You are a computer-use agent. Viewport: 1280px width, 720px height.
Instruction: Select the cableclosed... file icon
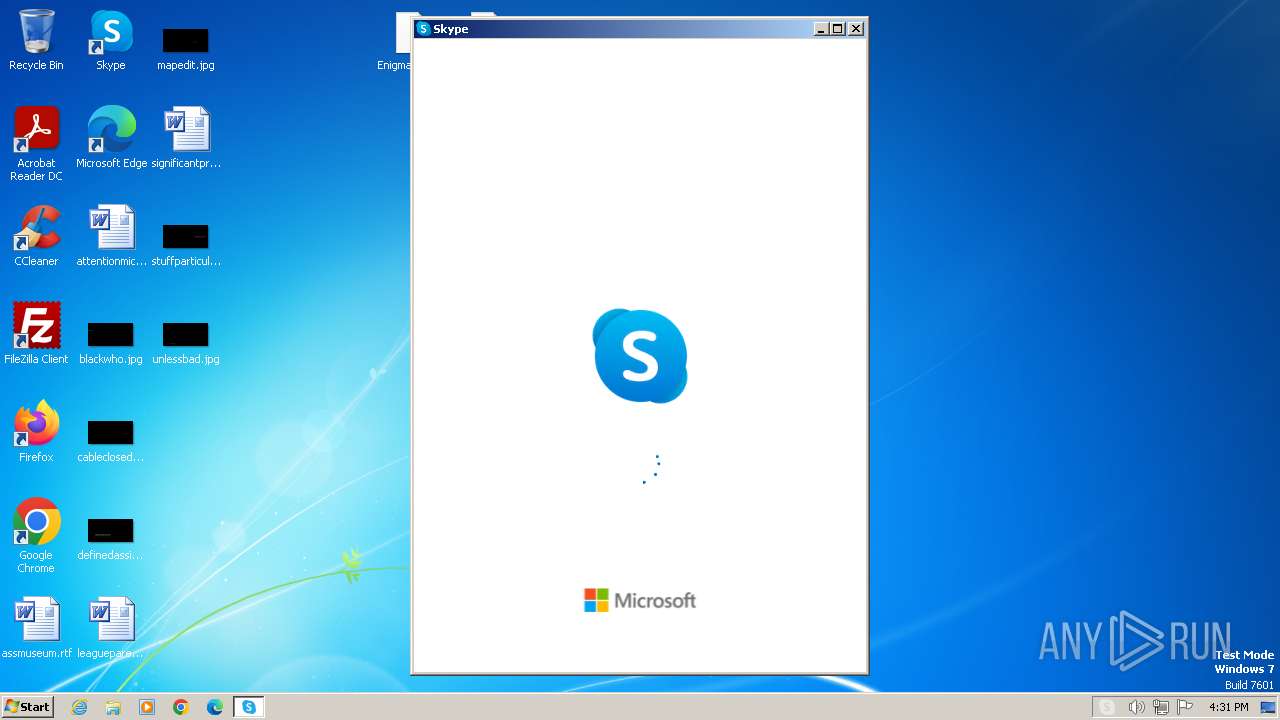[x=111, y=440]
